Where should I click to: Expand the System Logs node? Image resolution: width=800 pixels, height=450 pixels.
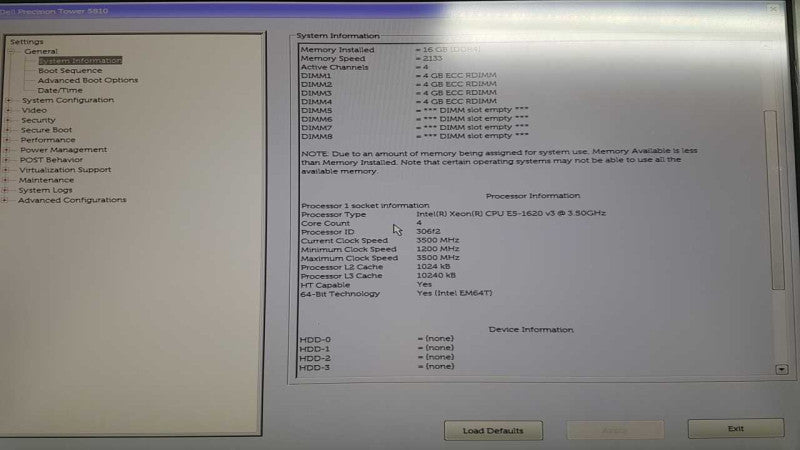click(5, 190)
